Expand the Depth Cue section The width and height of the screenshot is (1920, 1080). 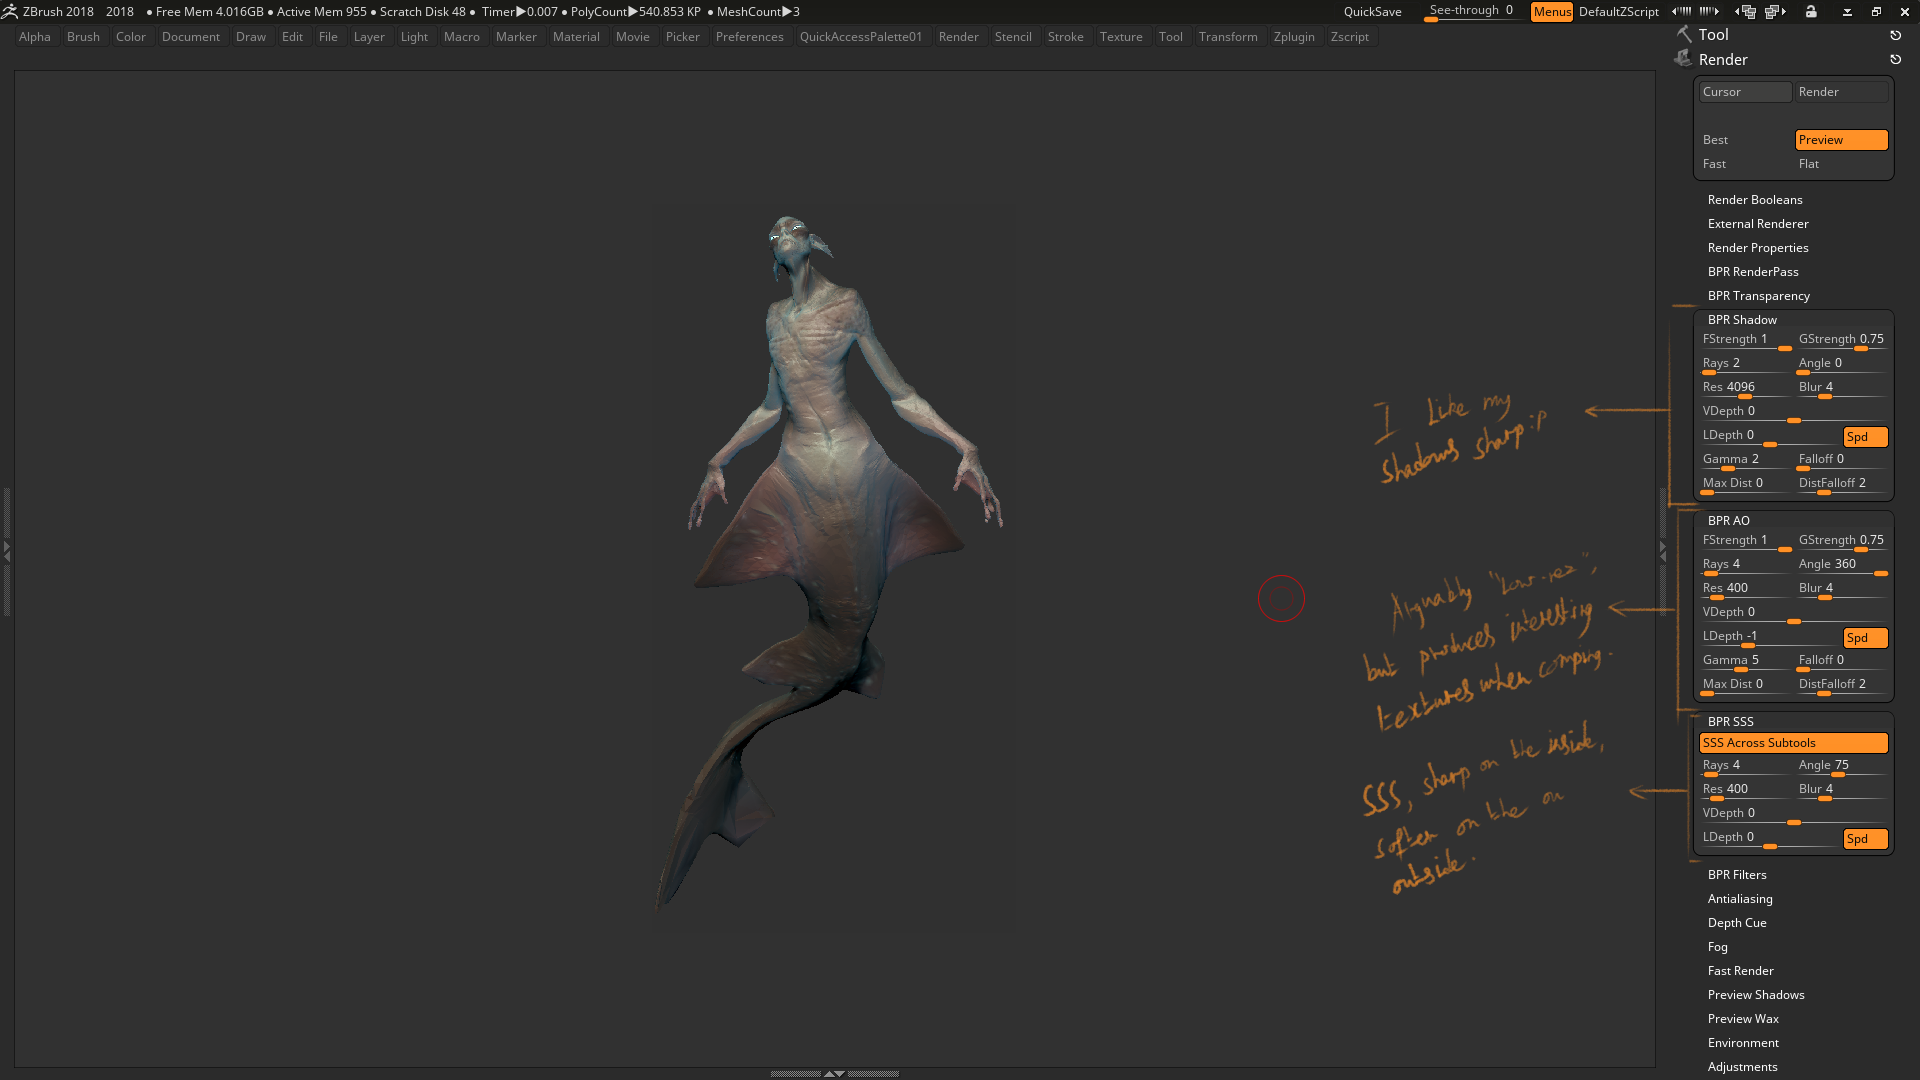(1737, 923)
